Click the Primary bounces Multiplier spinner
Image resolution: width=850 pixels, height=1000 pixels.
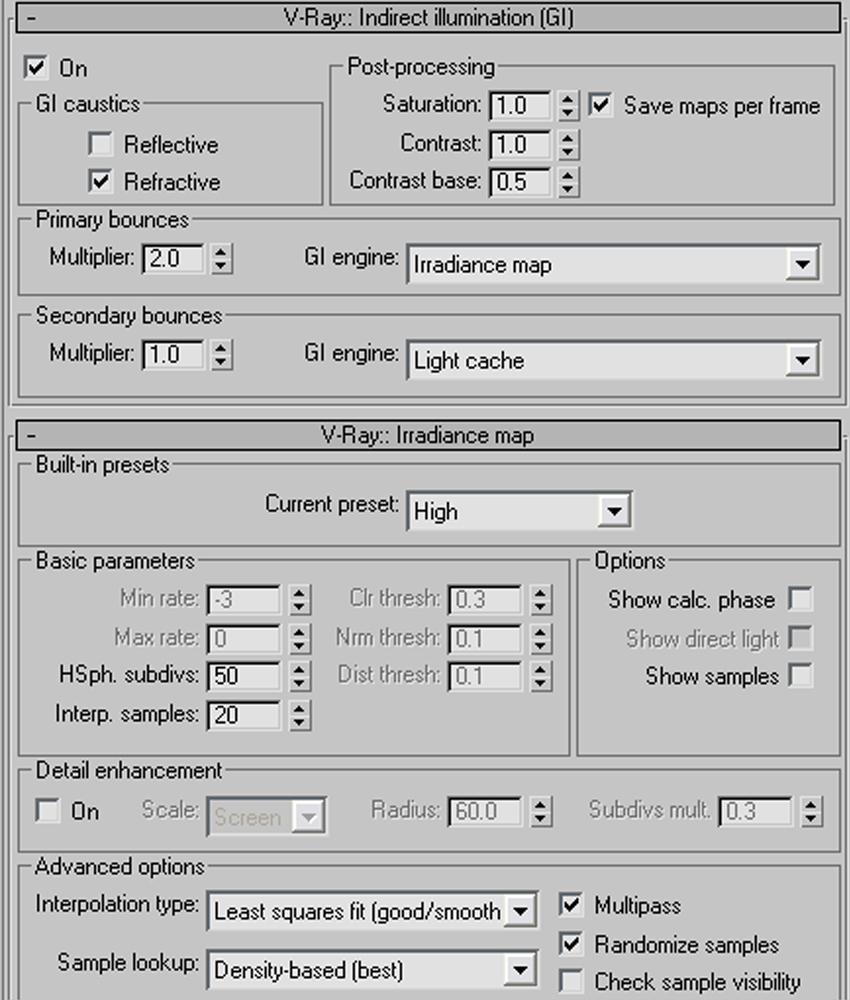pyautogui.click(x=221, y=258)
